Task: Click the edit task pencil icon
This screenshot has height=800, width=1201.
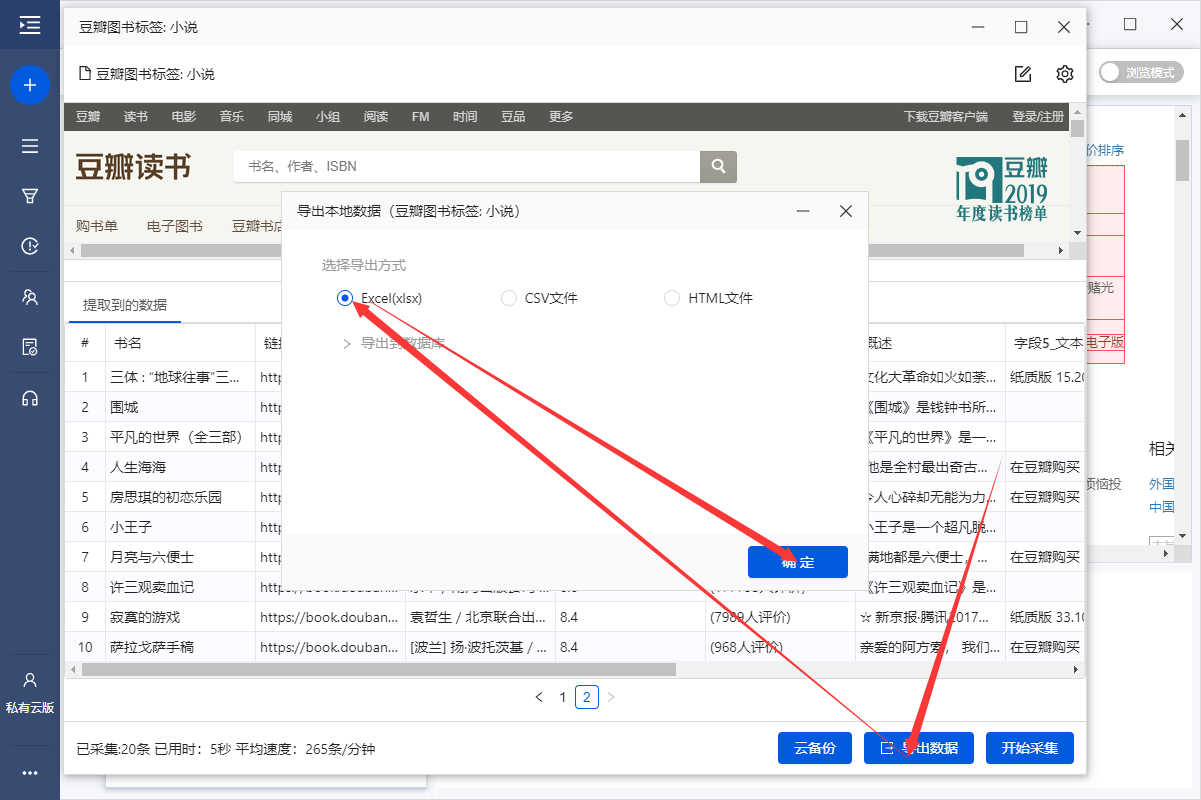Action: (1023, 74)
